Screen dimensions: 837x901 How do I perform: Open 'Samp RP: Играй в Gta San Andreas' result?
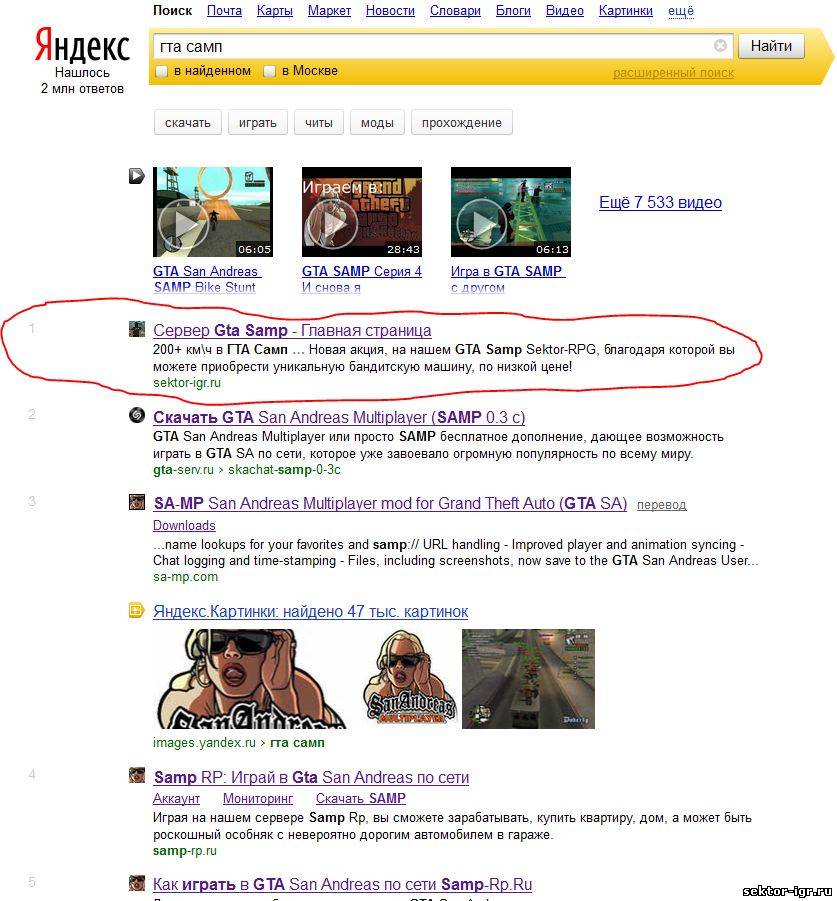311,777
